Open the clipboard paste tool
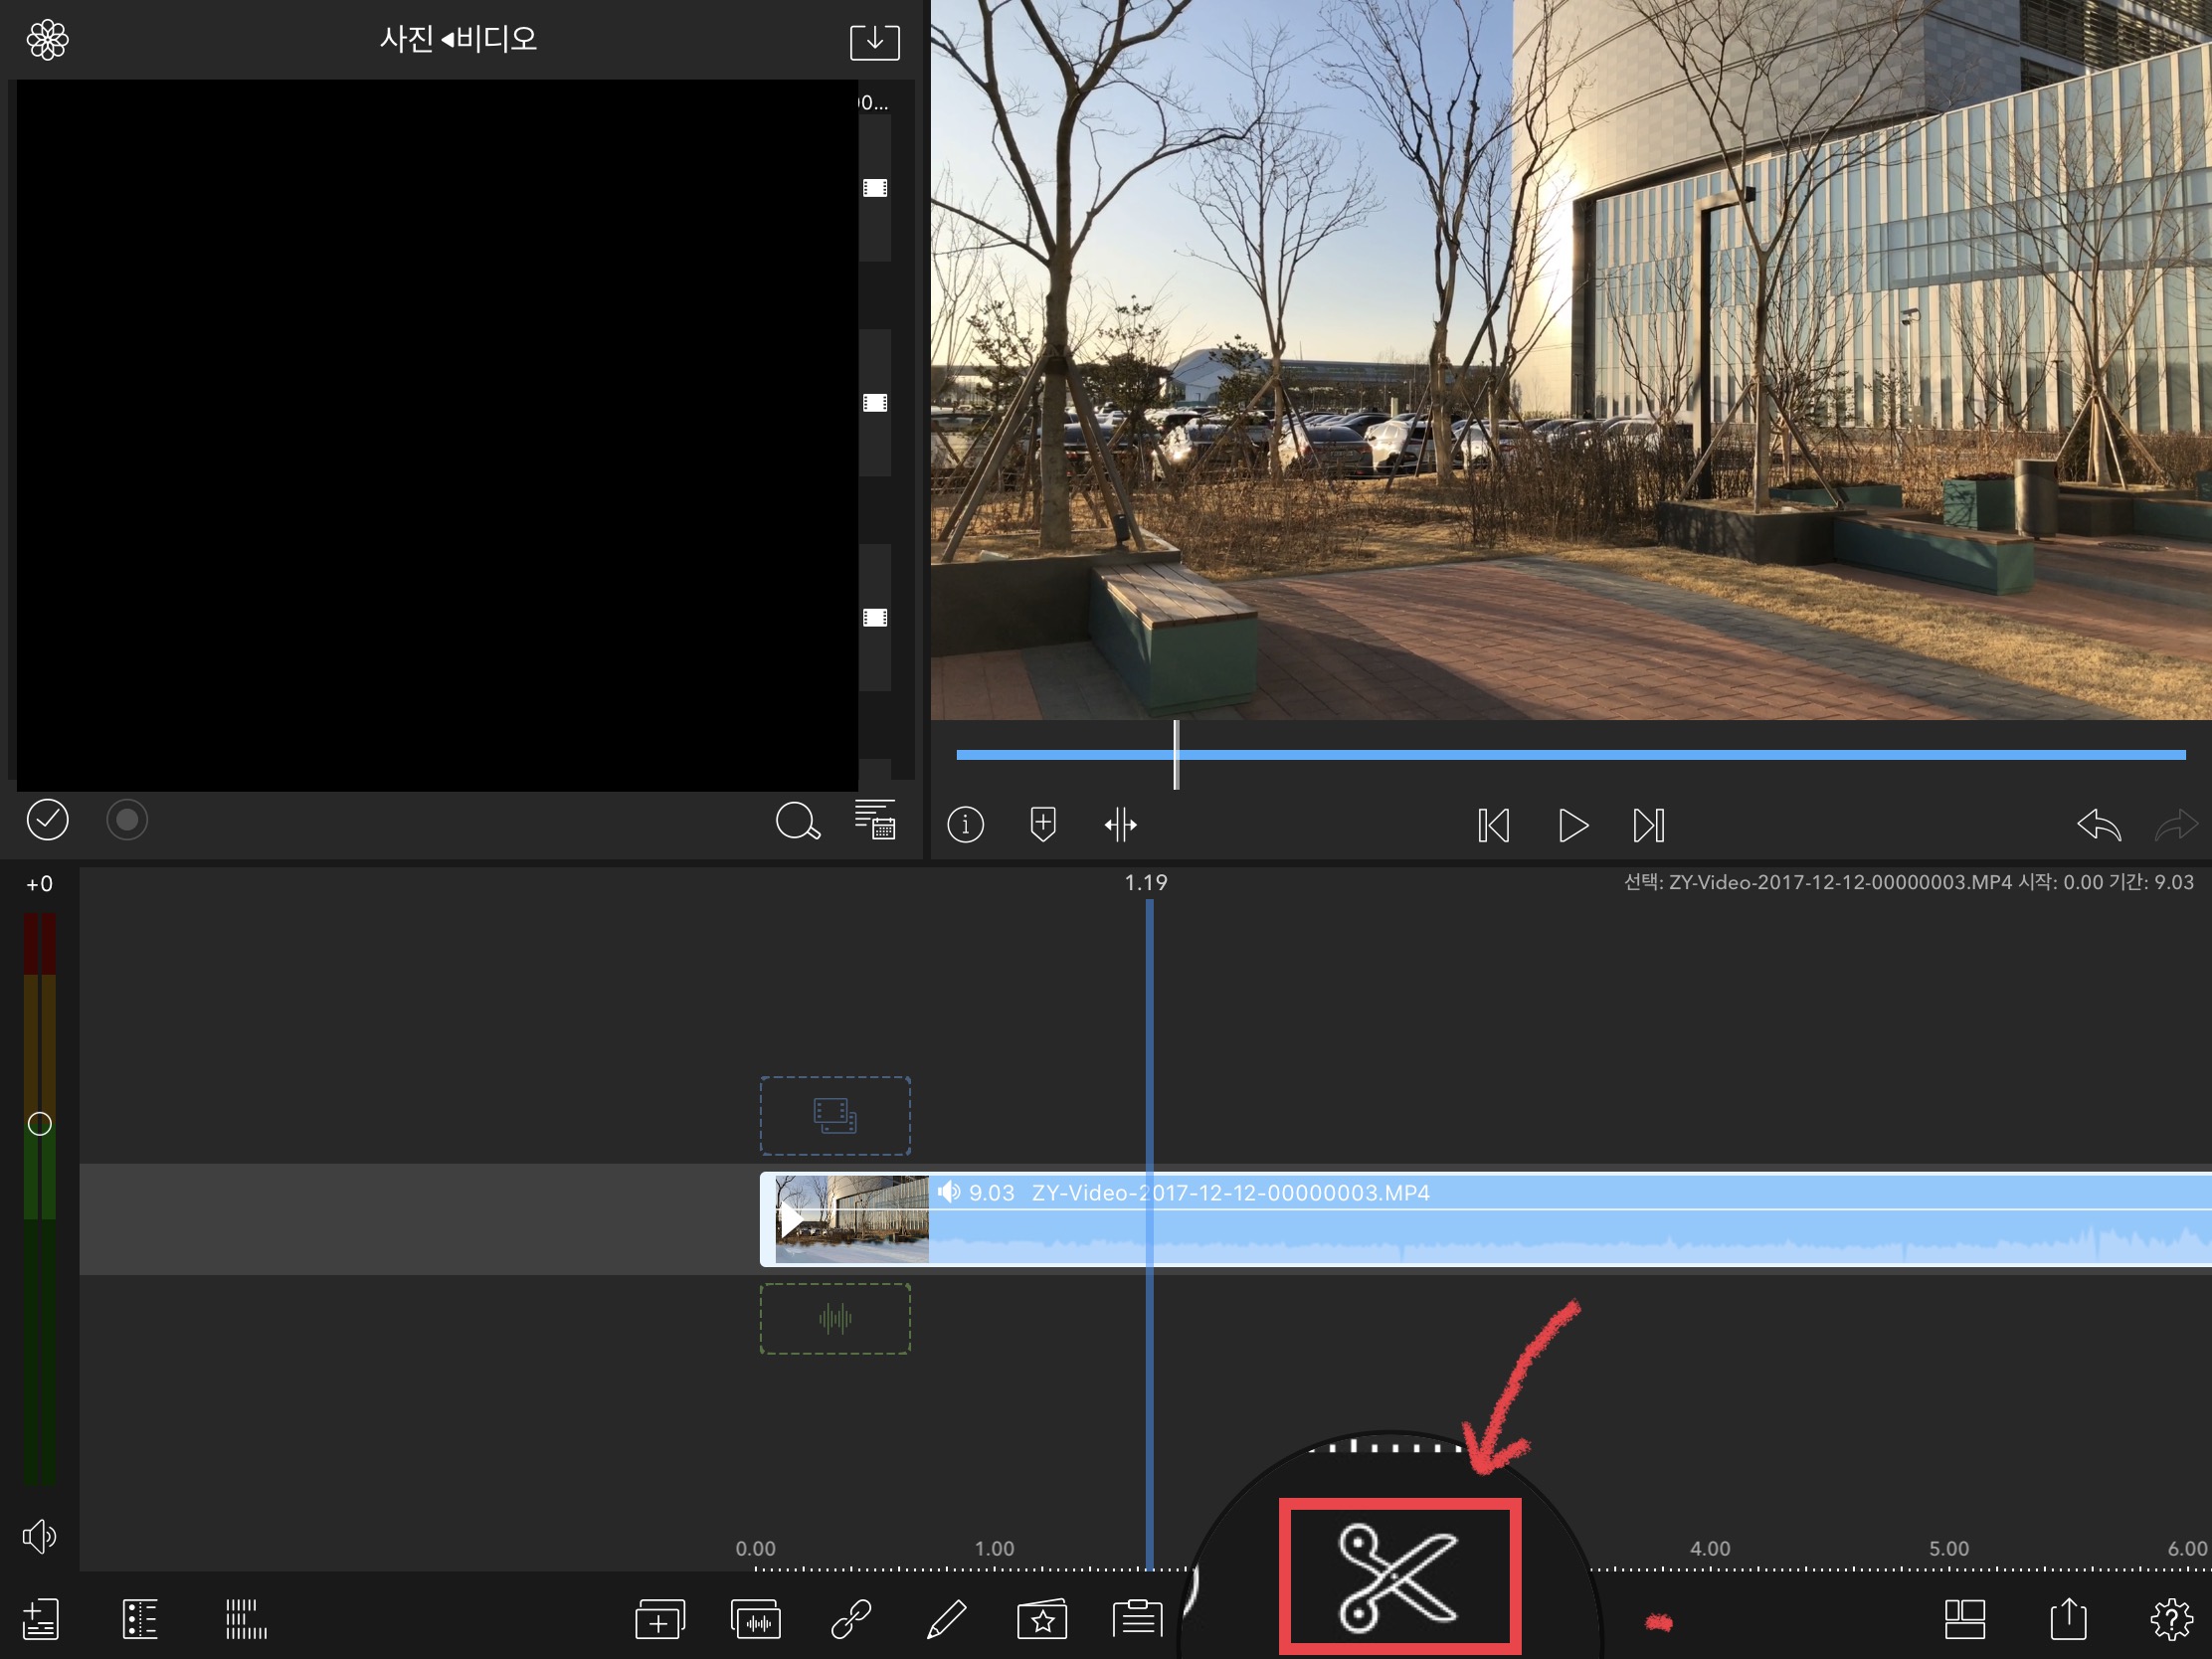2212x1659 pixels. 1137,1618
